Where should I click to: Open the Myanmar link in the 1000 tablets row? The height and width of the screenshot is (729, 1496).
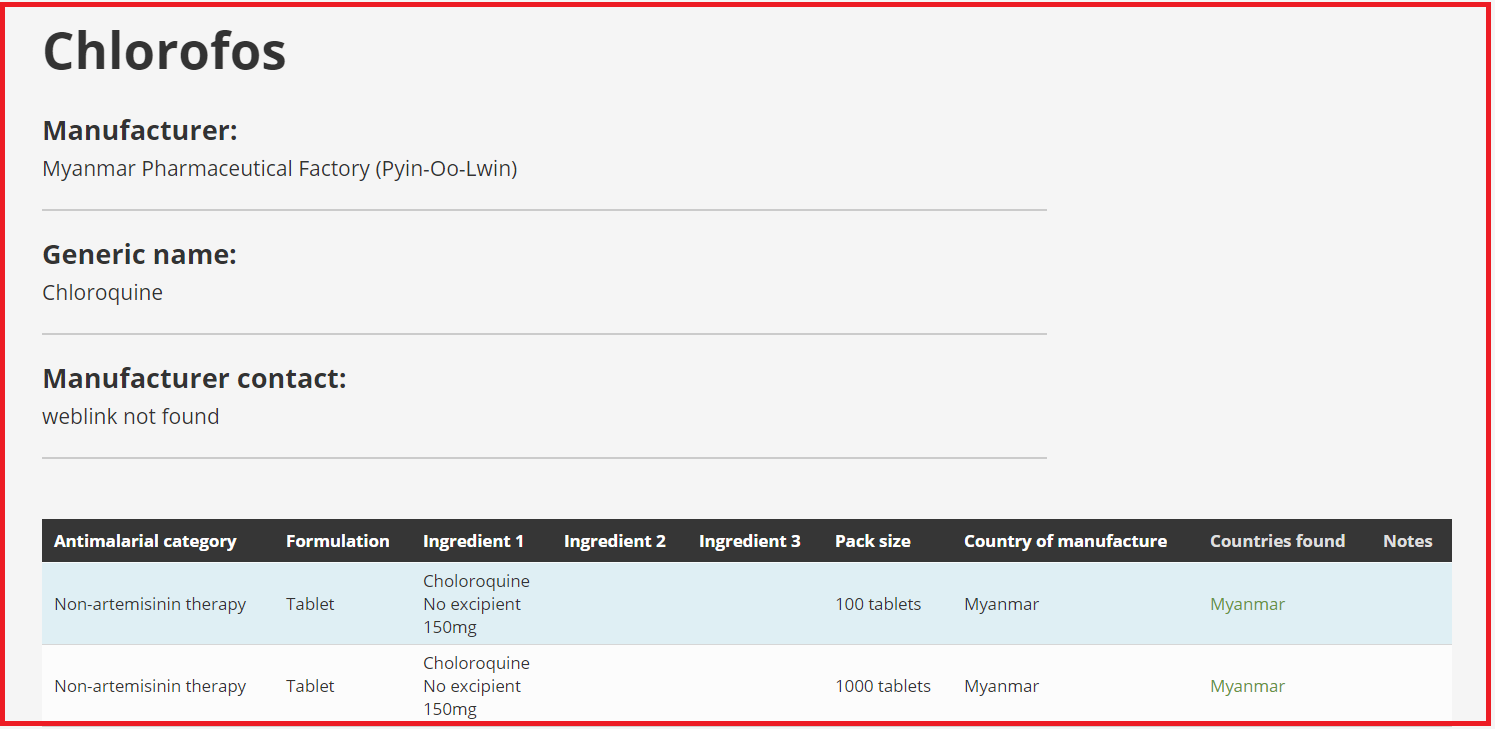click(1247, 686)
